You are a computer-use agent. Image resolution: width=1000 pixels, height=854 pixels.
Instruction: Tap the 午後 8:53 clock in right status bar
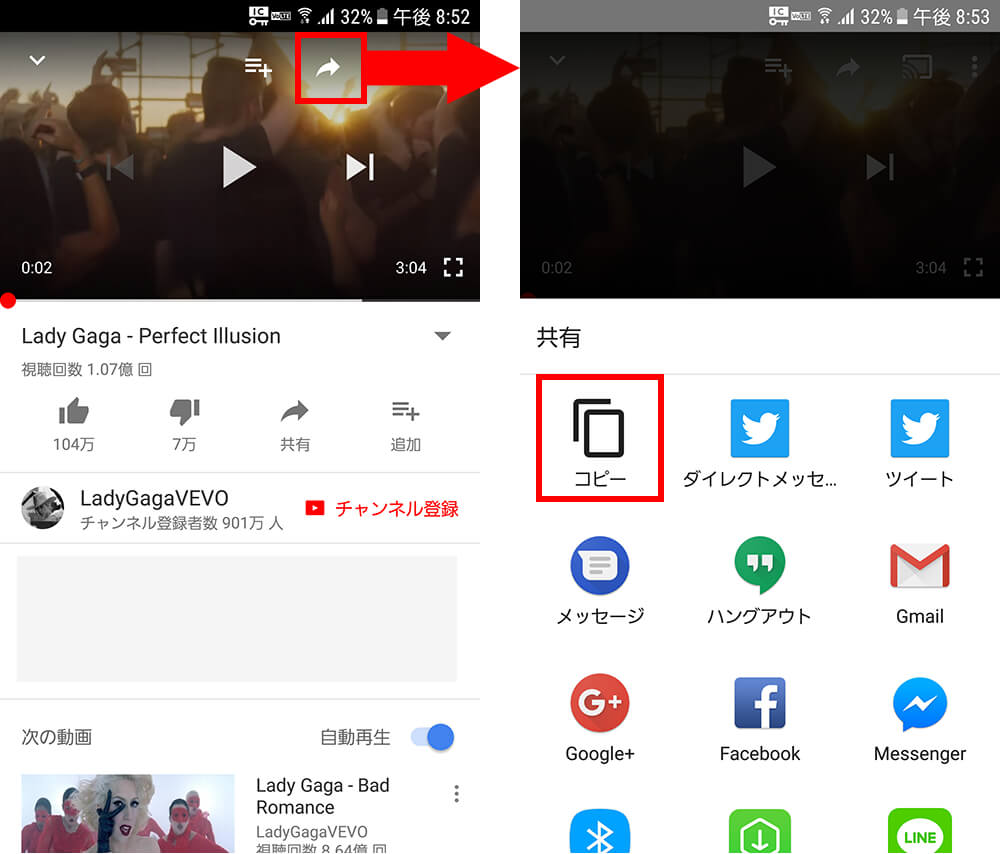click(950, 16)
